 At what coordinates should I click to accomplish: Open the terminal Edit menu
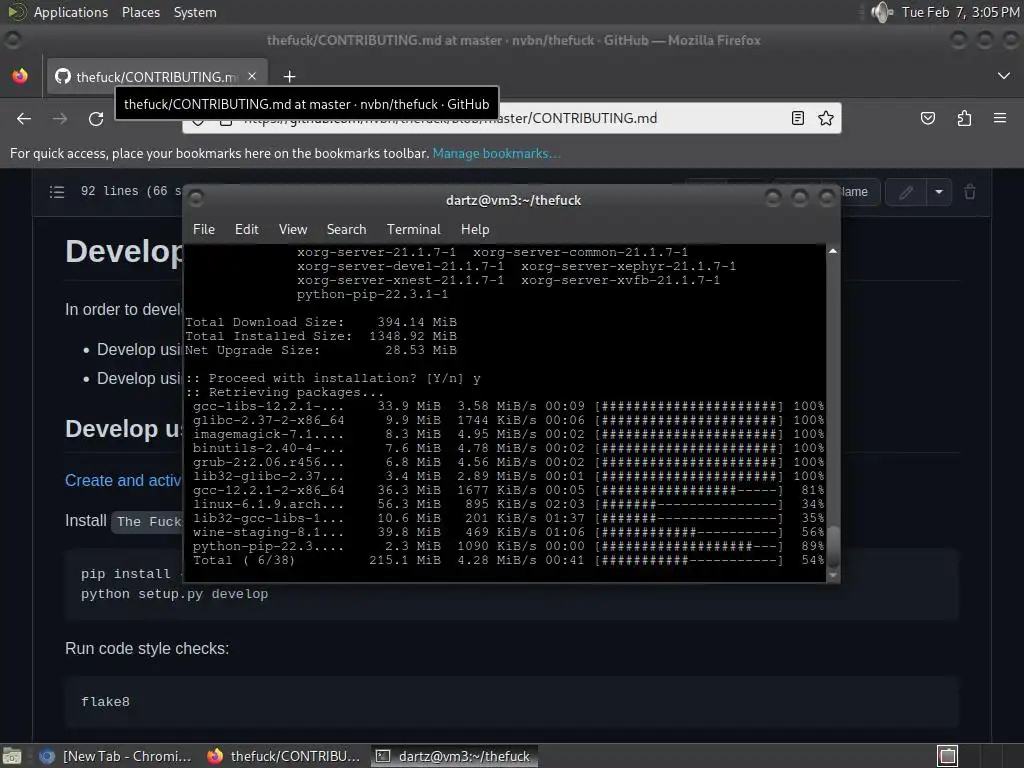(x=247, y=229)
